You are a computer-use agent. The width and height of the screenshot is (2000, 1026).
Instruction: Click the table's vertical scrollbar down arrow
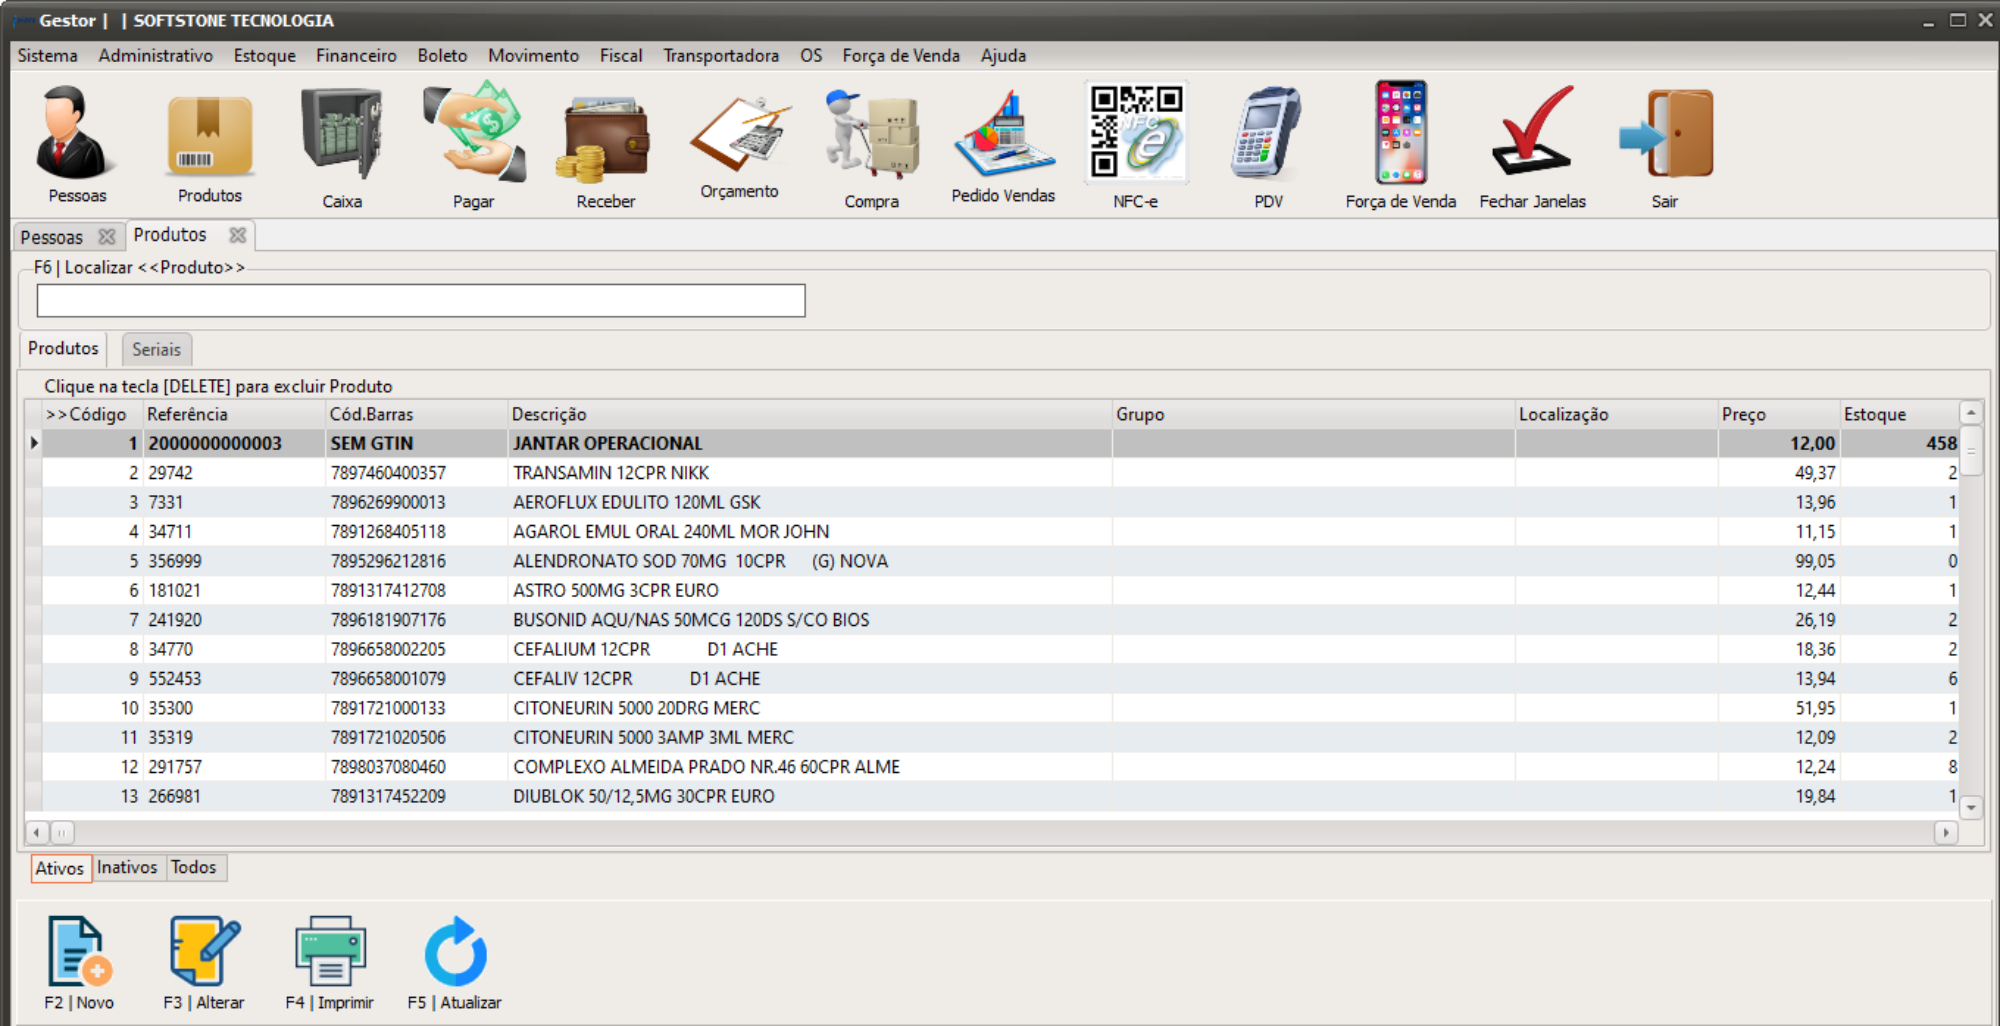click(1971, 807)
